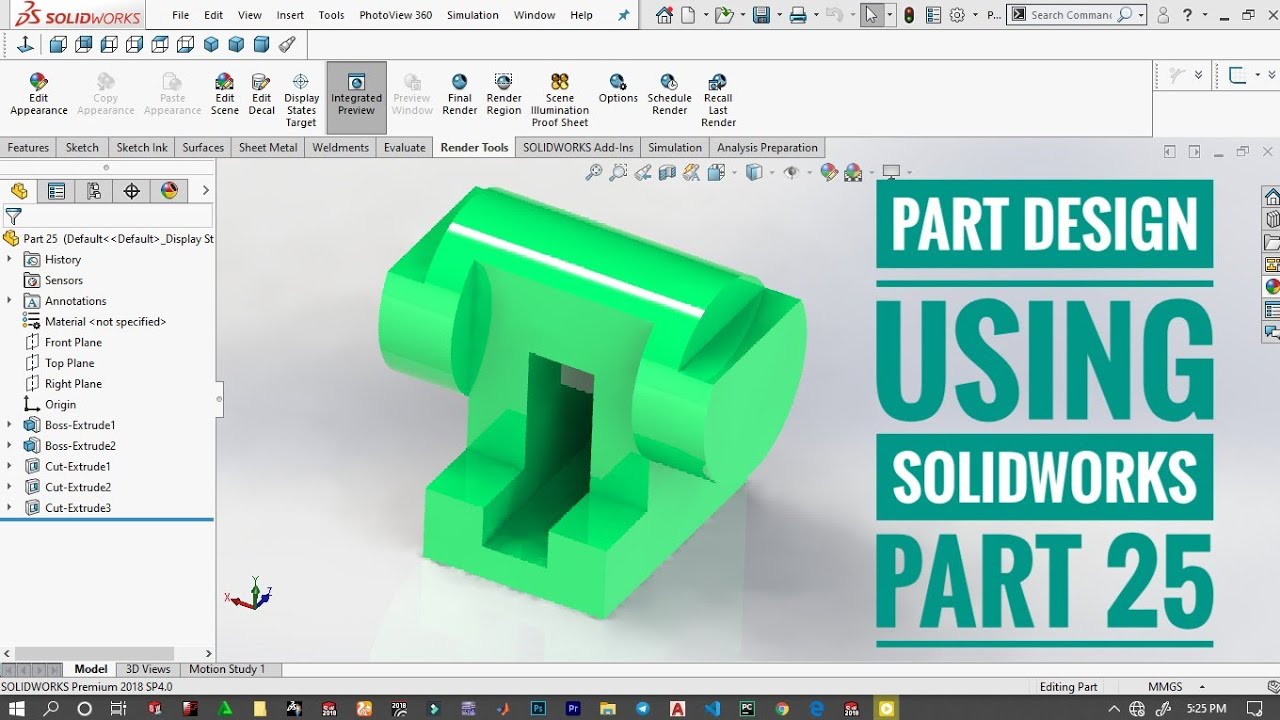Open PhotoView 360 Options
The height and width of the screenshot is (720, 1280).
[x=618, y=89]
